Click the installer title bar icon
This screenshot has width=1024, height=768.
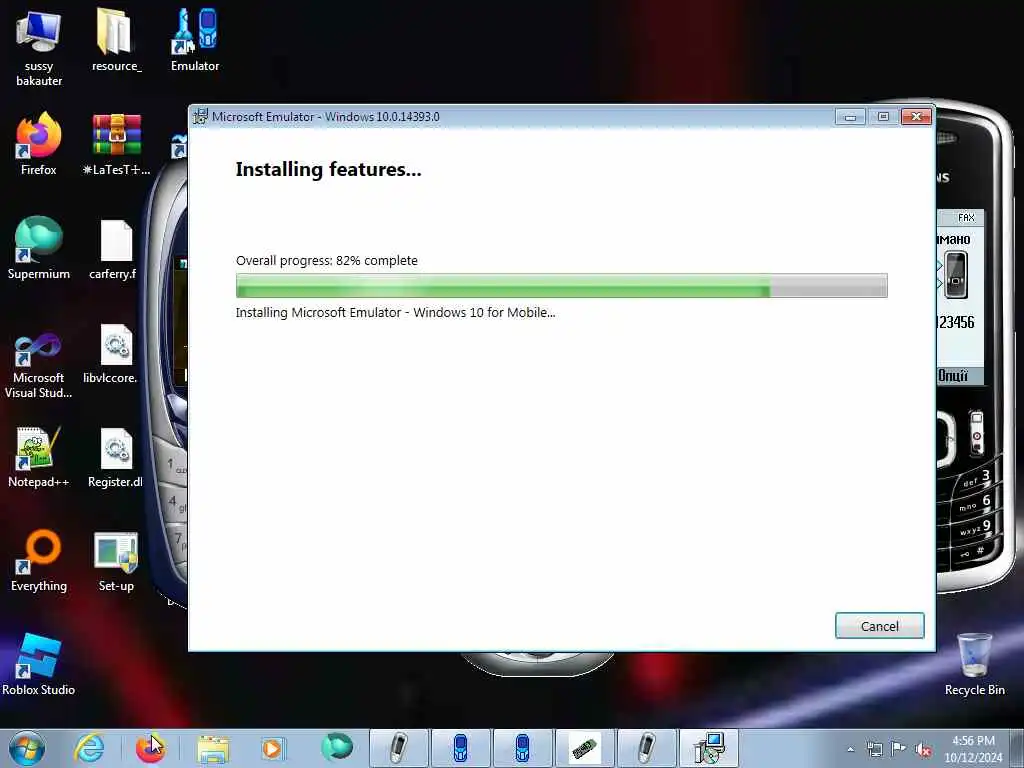(x=200, y=116)
